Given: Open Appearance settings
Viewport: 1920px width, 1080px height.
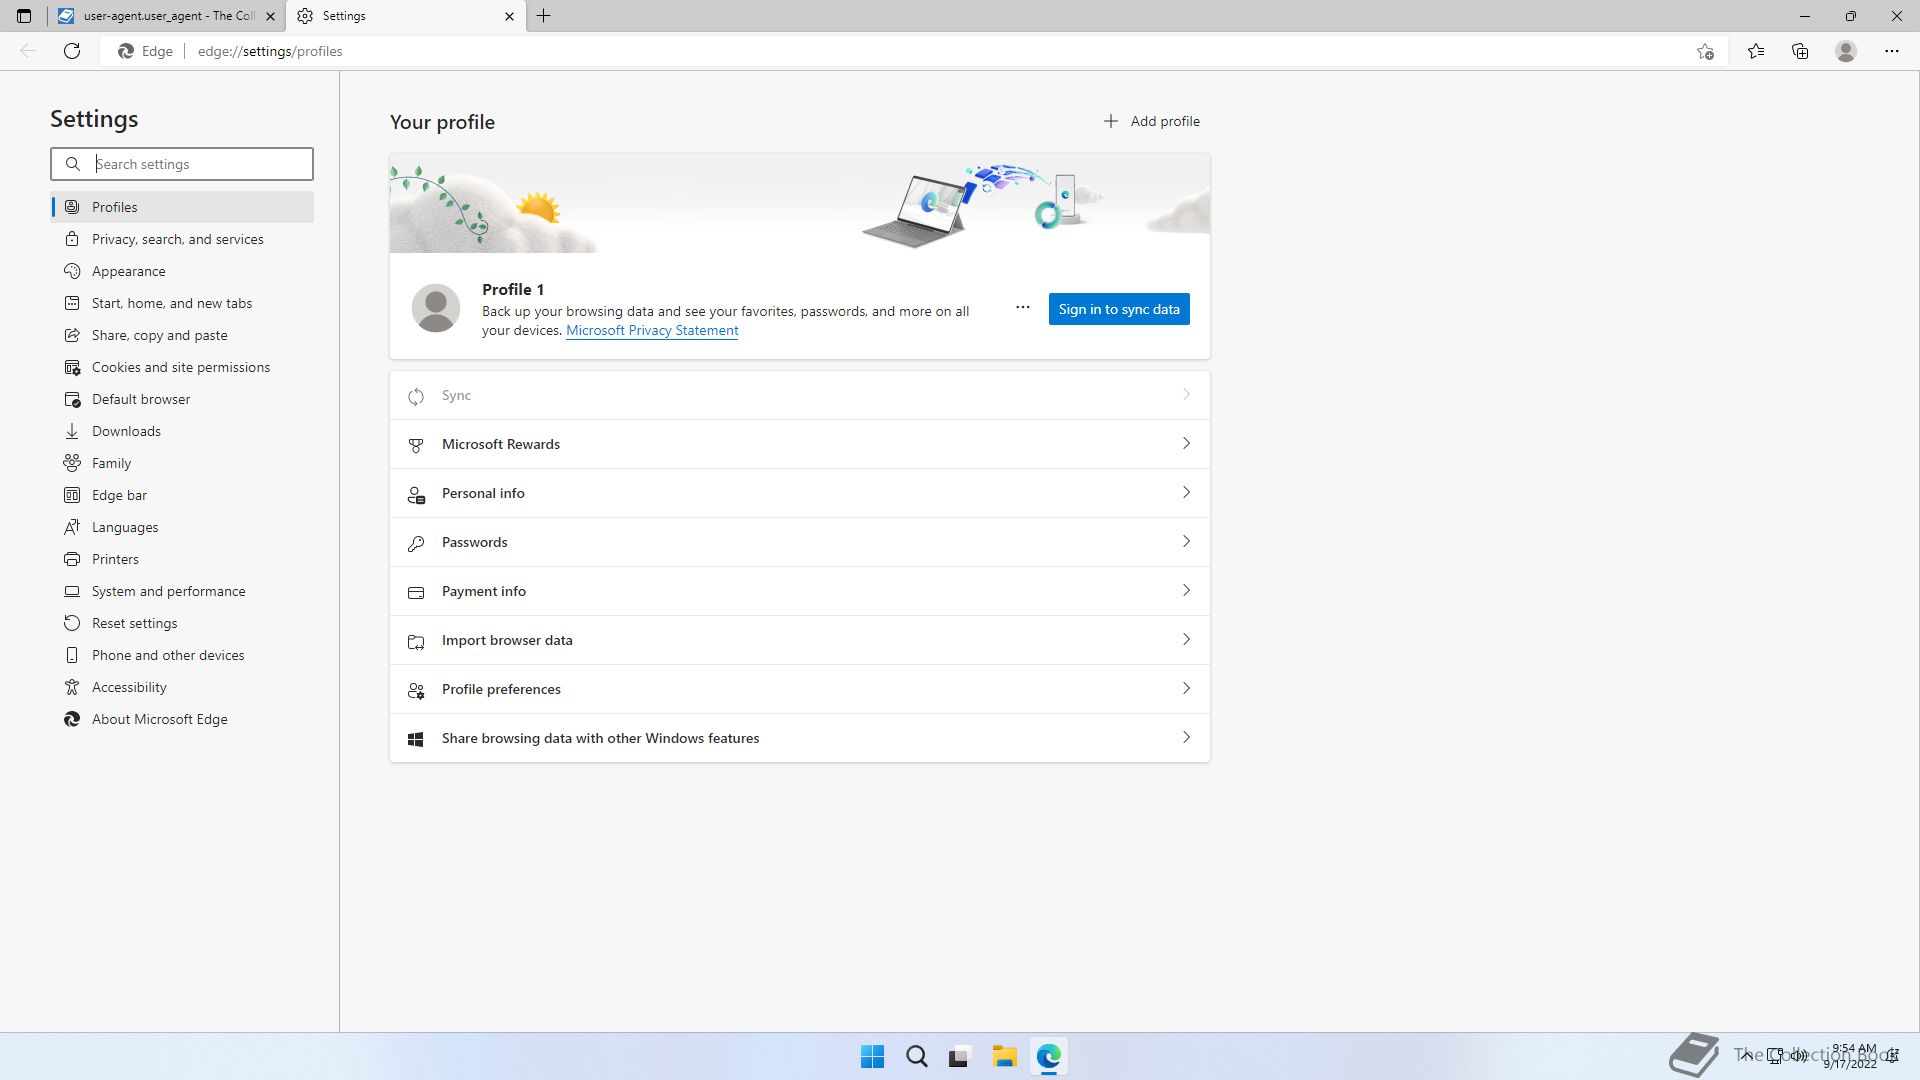Looking at the screenshot, I should coord(182,271).
